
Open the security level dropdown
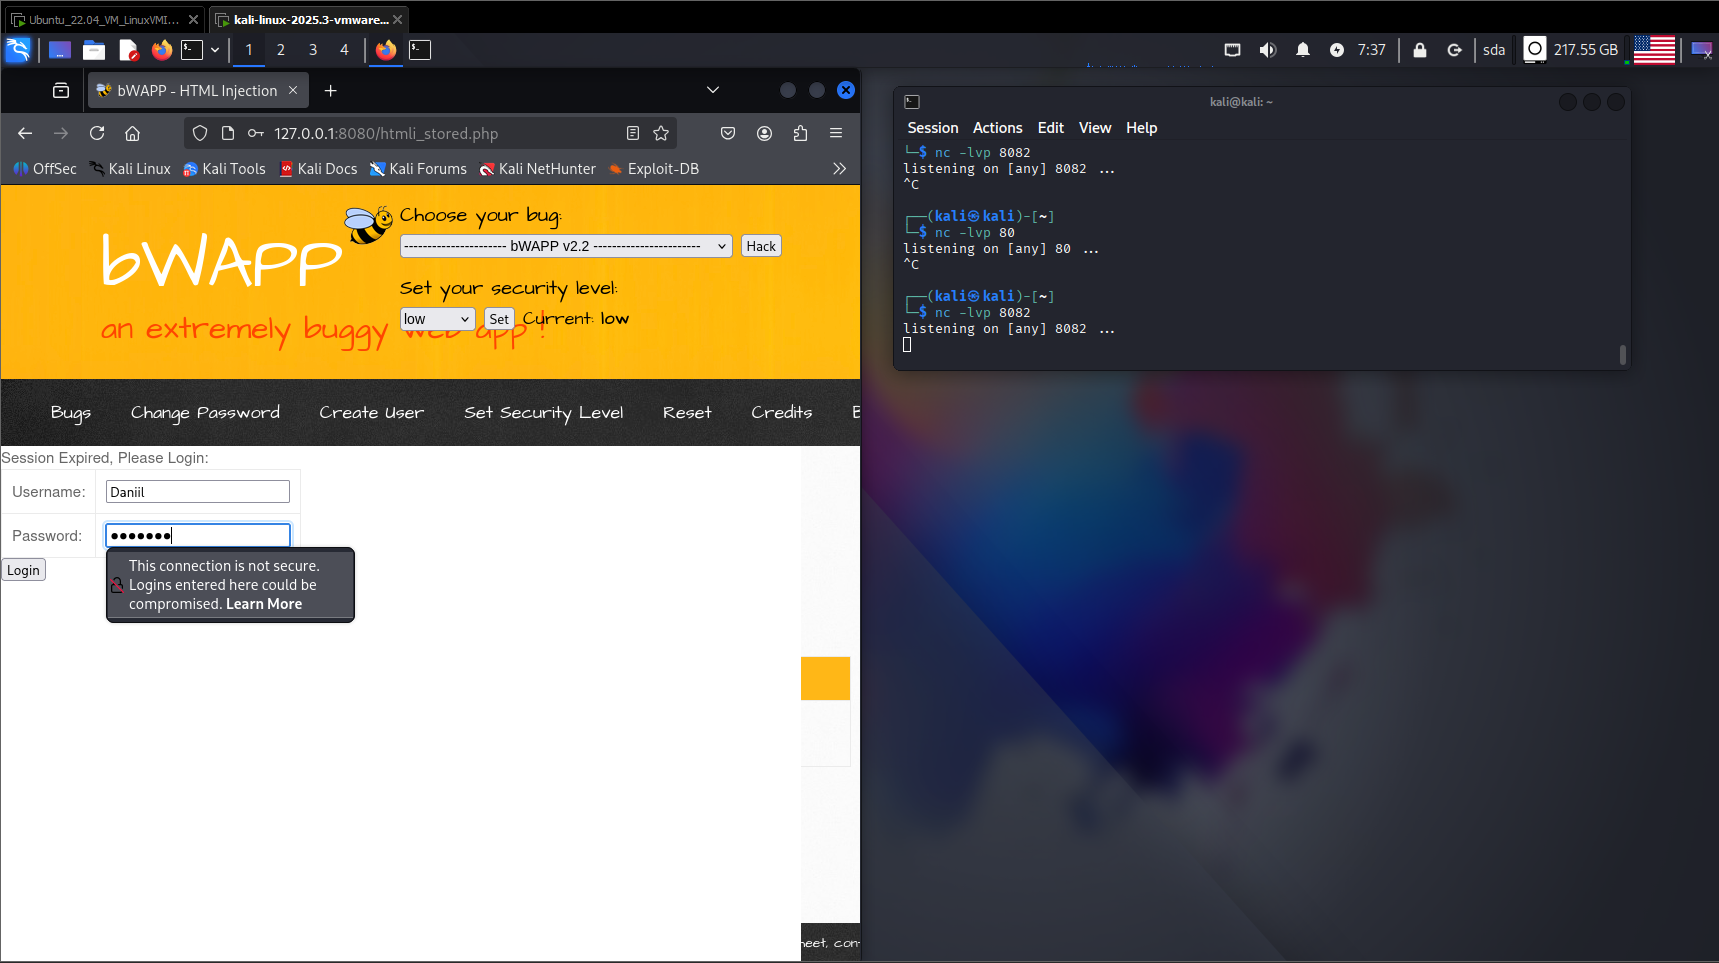click(437, 319)
